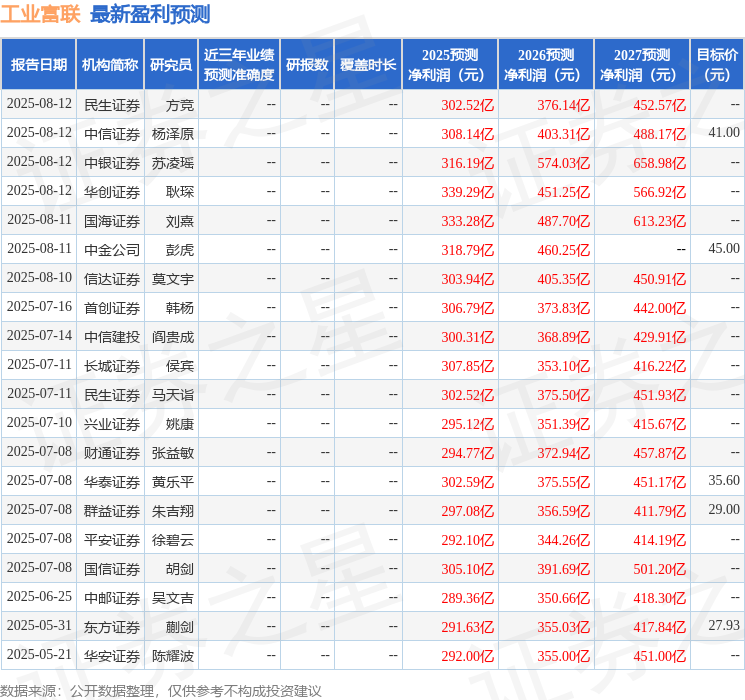
Task: Click analyst name 阎贵成
Action: (173, 337)
